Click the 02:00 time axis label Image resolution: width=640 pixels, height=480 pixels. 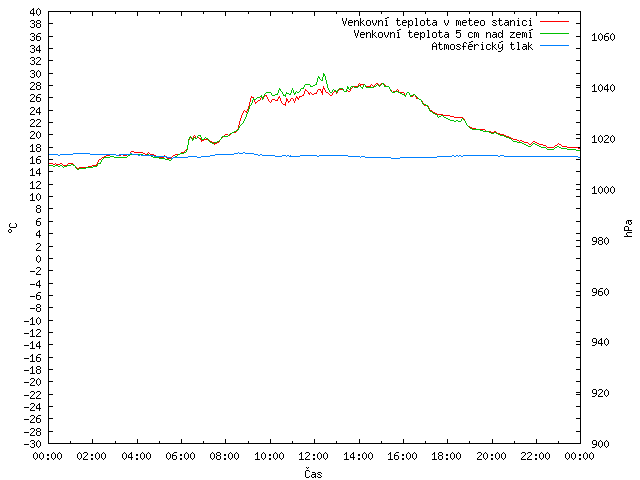coord(91,456)
